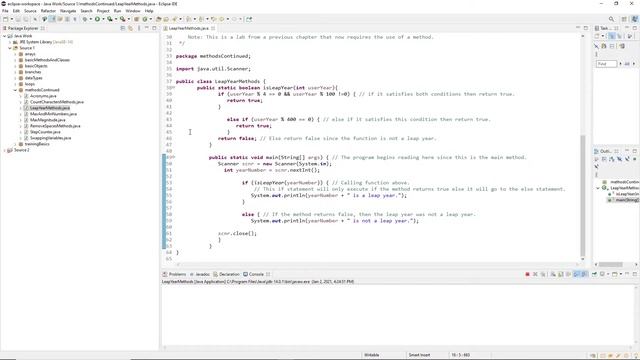Expand the arrays package

pos(16,54)
